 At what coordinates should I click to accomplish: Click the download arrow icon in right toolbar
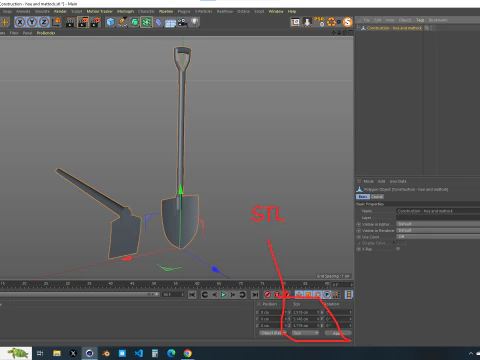(307, 22)
